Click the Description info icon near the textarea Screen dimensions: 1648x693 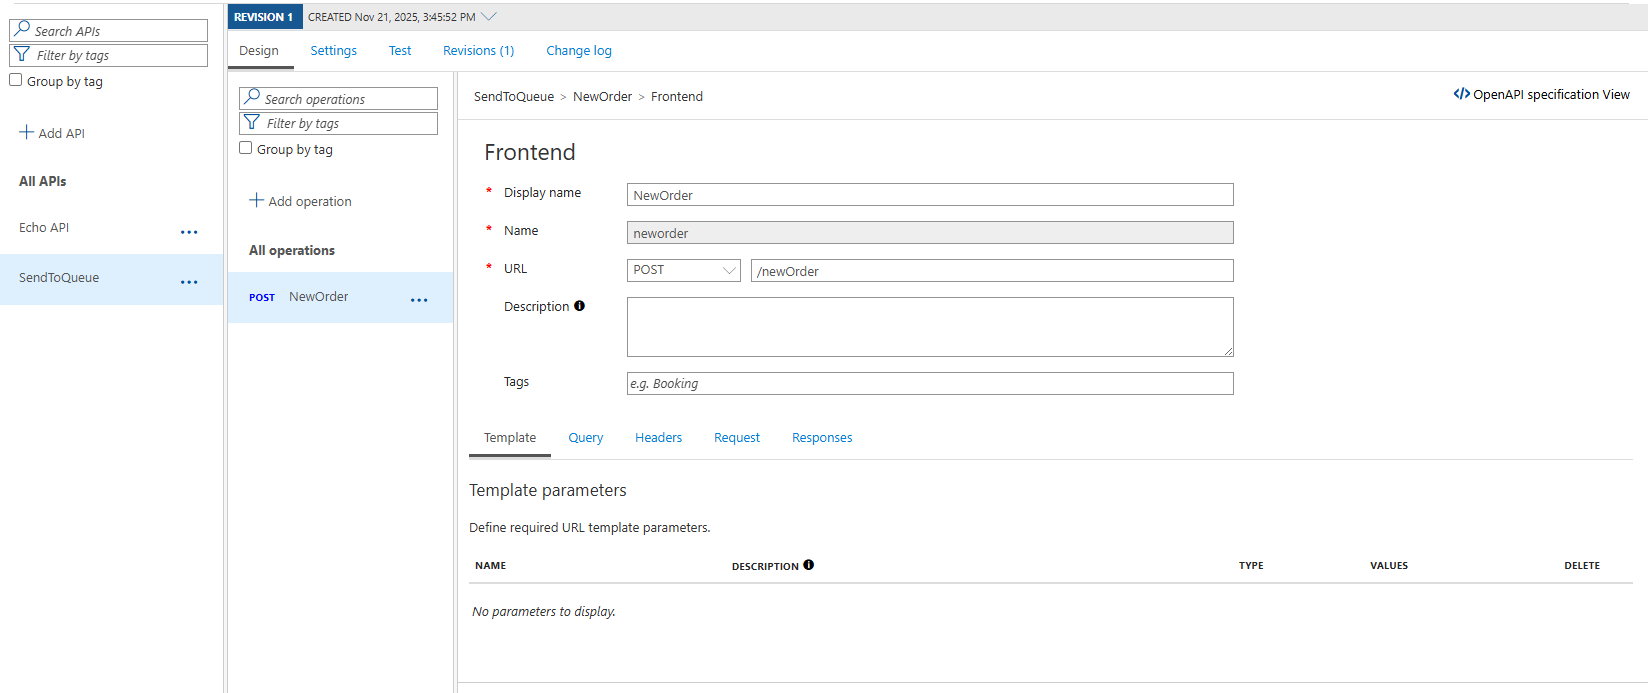(x=579, y=306)
